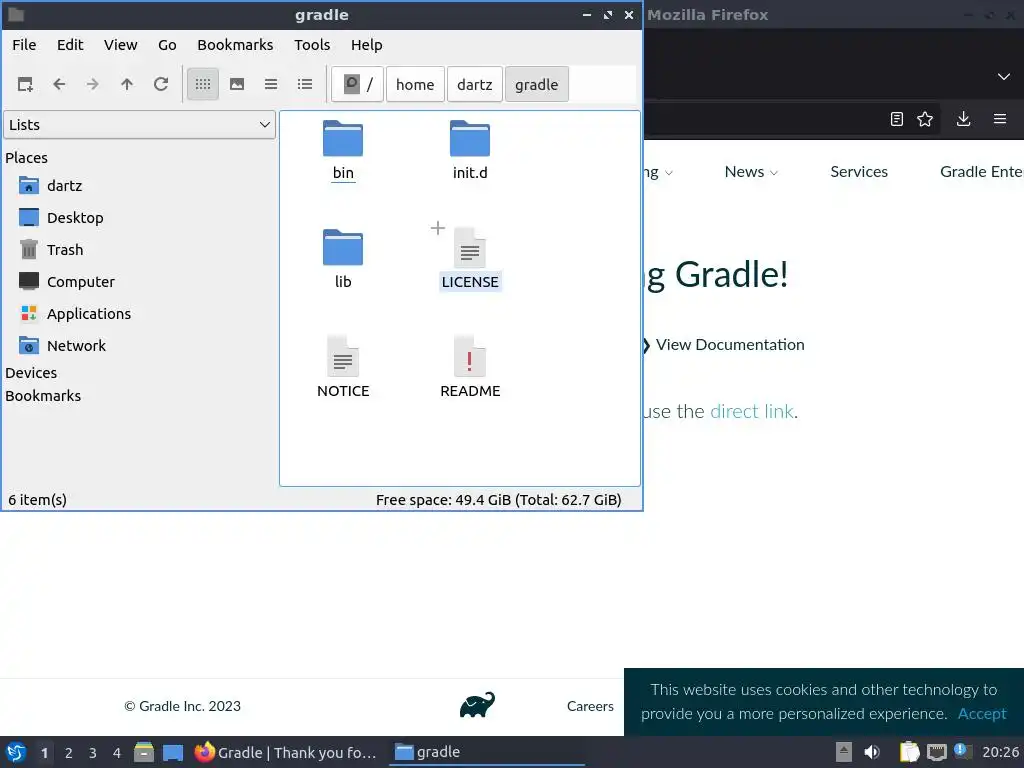This screenshot has height=768, width=1024.
Task: Switch to icon view mode
Action: pos(203,84)
